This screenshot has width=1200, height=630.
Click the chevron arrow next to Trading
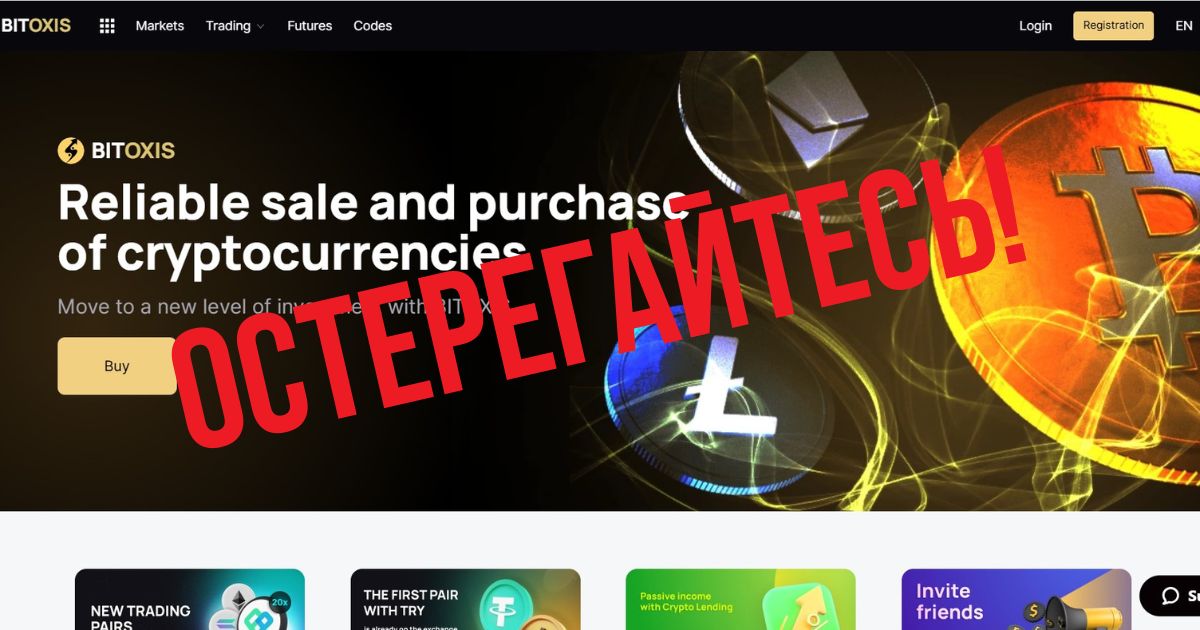point(261,27)
